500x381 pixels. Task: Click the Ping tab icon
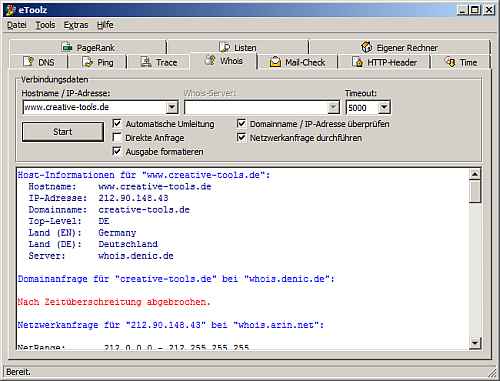click(x=87, y=62)
